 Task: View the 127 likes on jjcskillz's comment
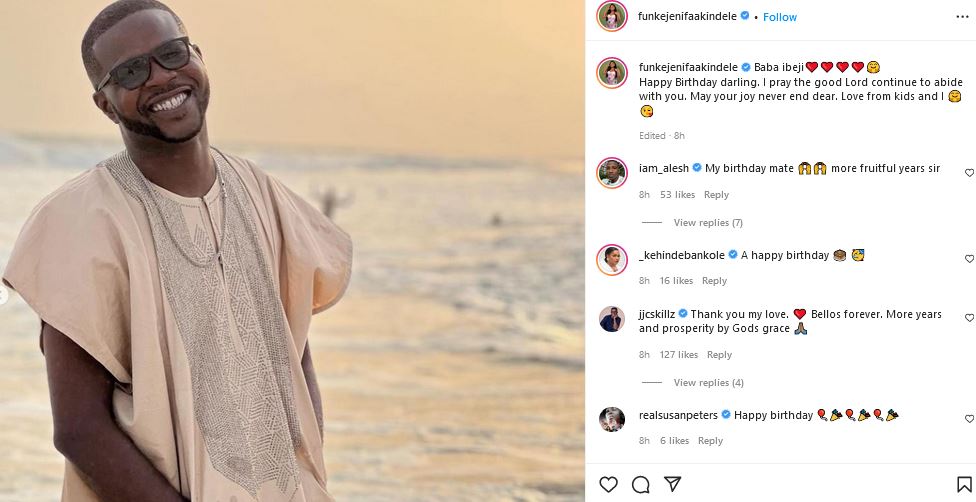point(679,355)
